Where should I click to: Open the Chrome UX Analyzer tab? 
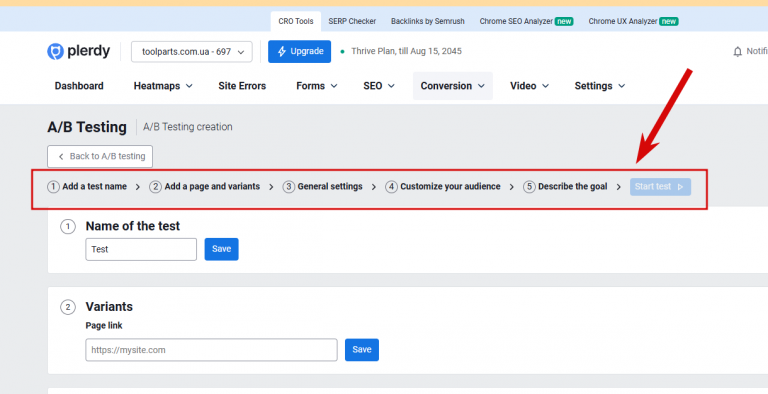click(x=633, y=21)
